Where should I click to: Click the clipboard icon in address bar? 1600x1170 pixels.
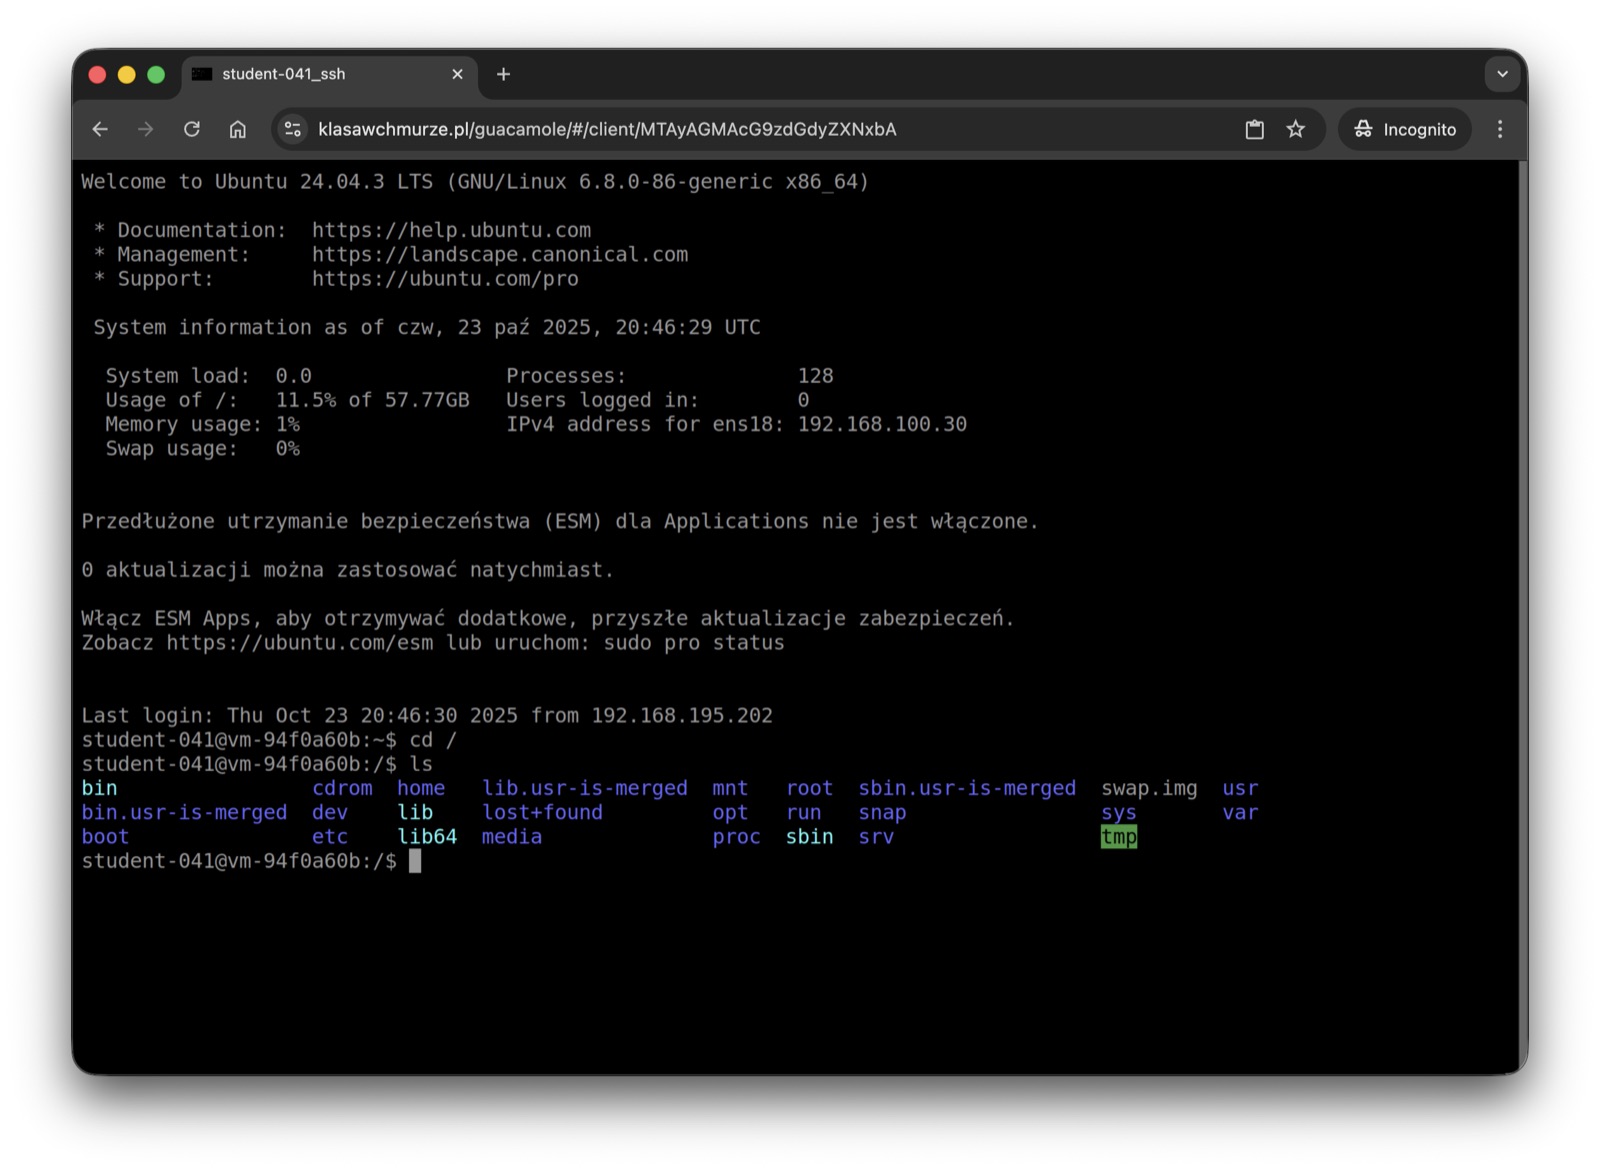(1254, 129)
